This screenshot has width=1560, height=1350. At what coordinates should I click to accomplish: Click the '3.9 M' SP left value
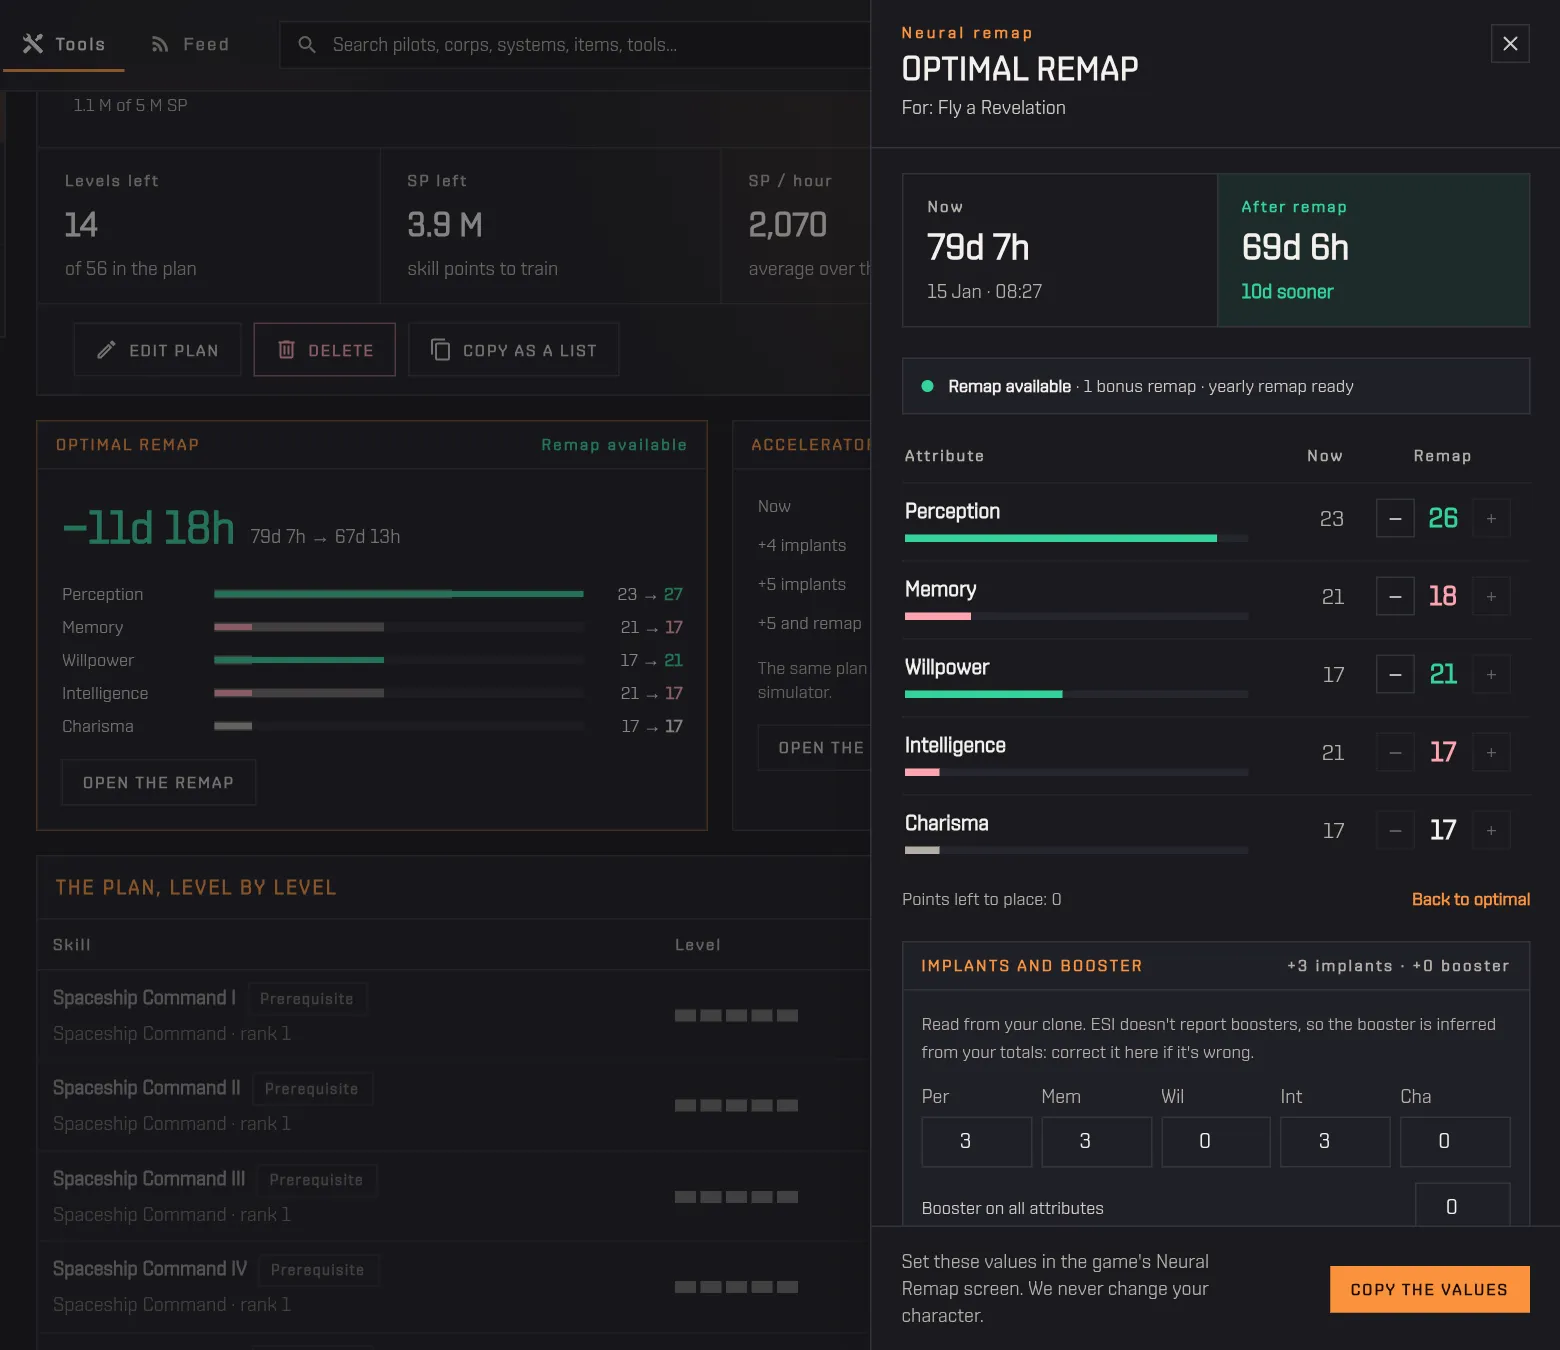(x=445, y=225)
